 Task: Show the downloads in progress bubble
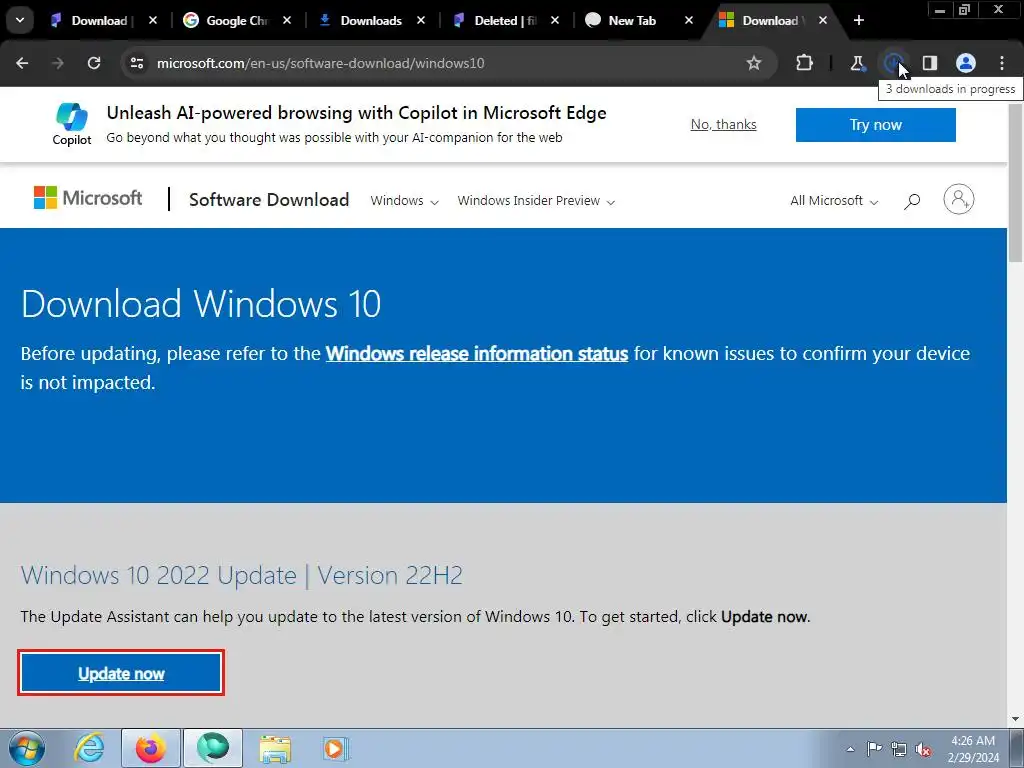(x=893, y=63)
